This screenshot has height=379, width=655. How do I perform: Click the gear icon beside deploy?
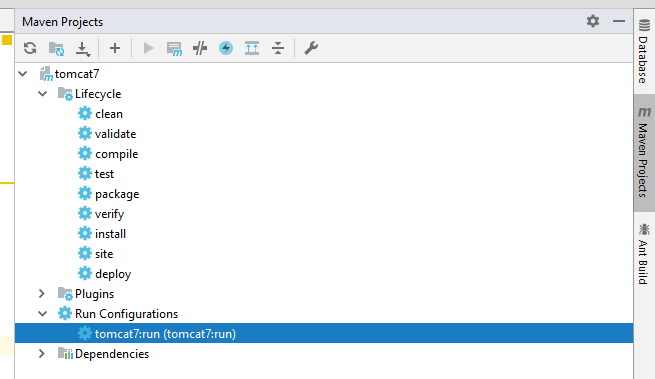(x=85, y=273)
